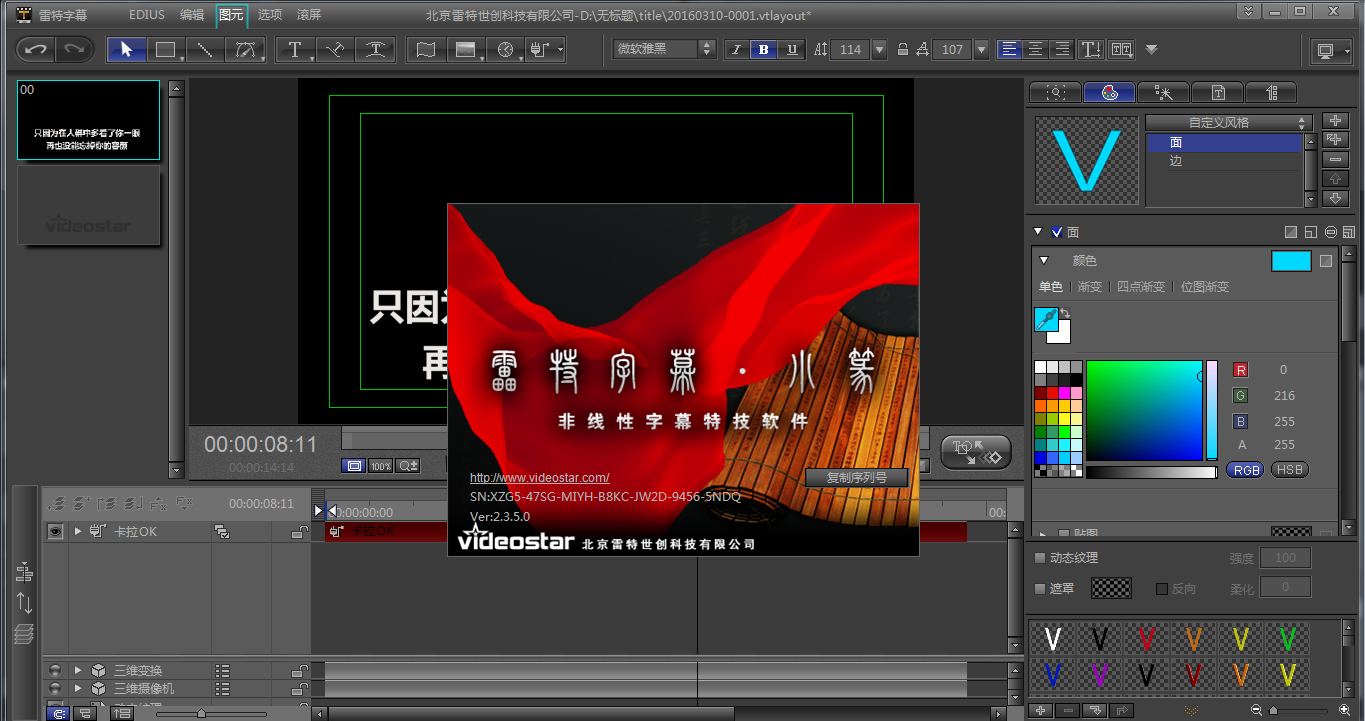This screenshot has height=721, width=1365.
Task: Select the 四点渐变 fill mode
Action: point(1141,287)
